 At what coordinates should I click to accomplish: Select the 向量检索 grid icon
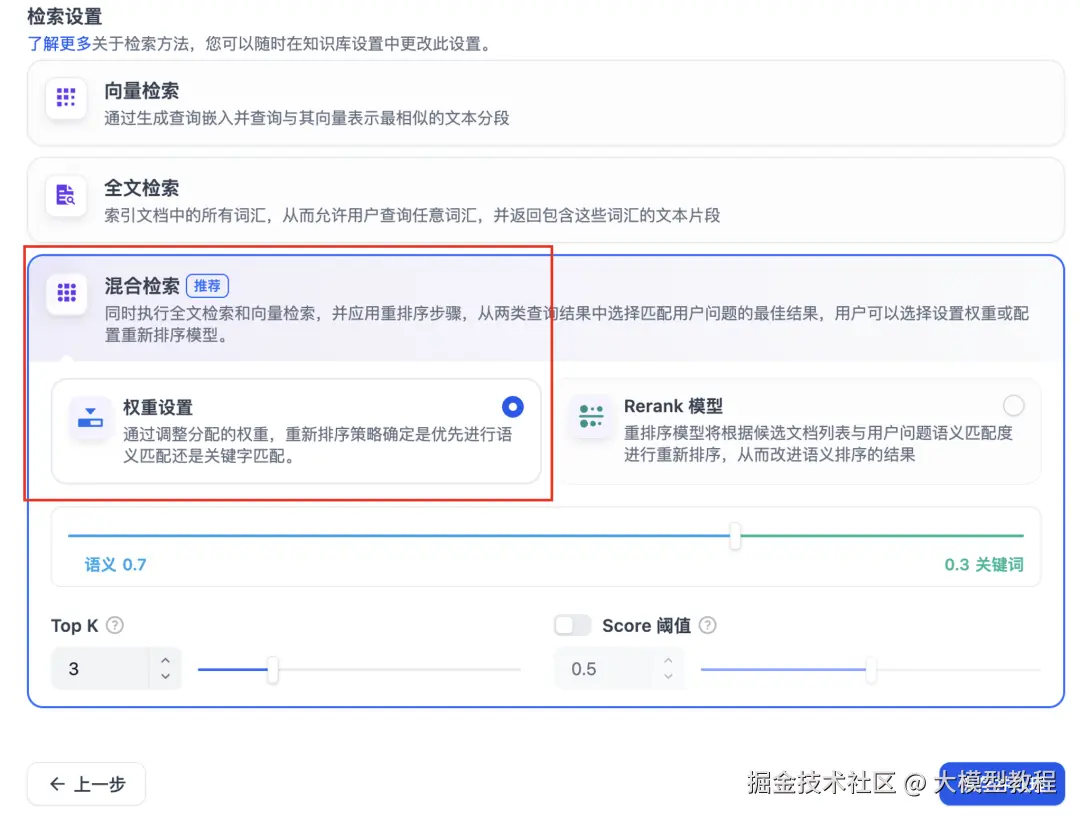tap(65, 98)
